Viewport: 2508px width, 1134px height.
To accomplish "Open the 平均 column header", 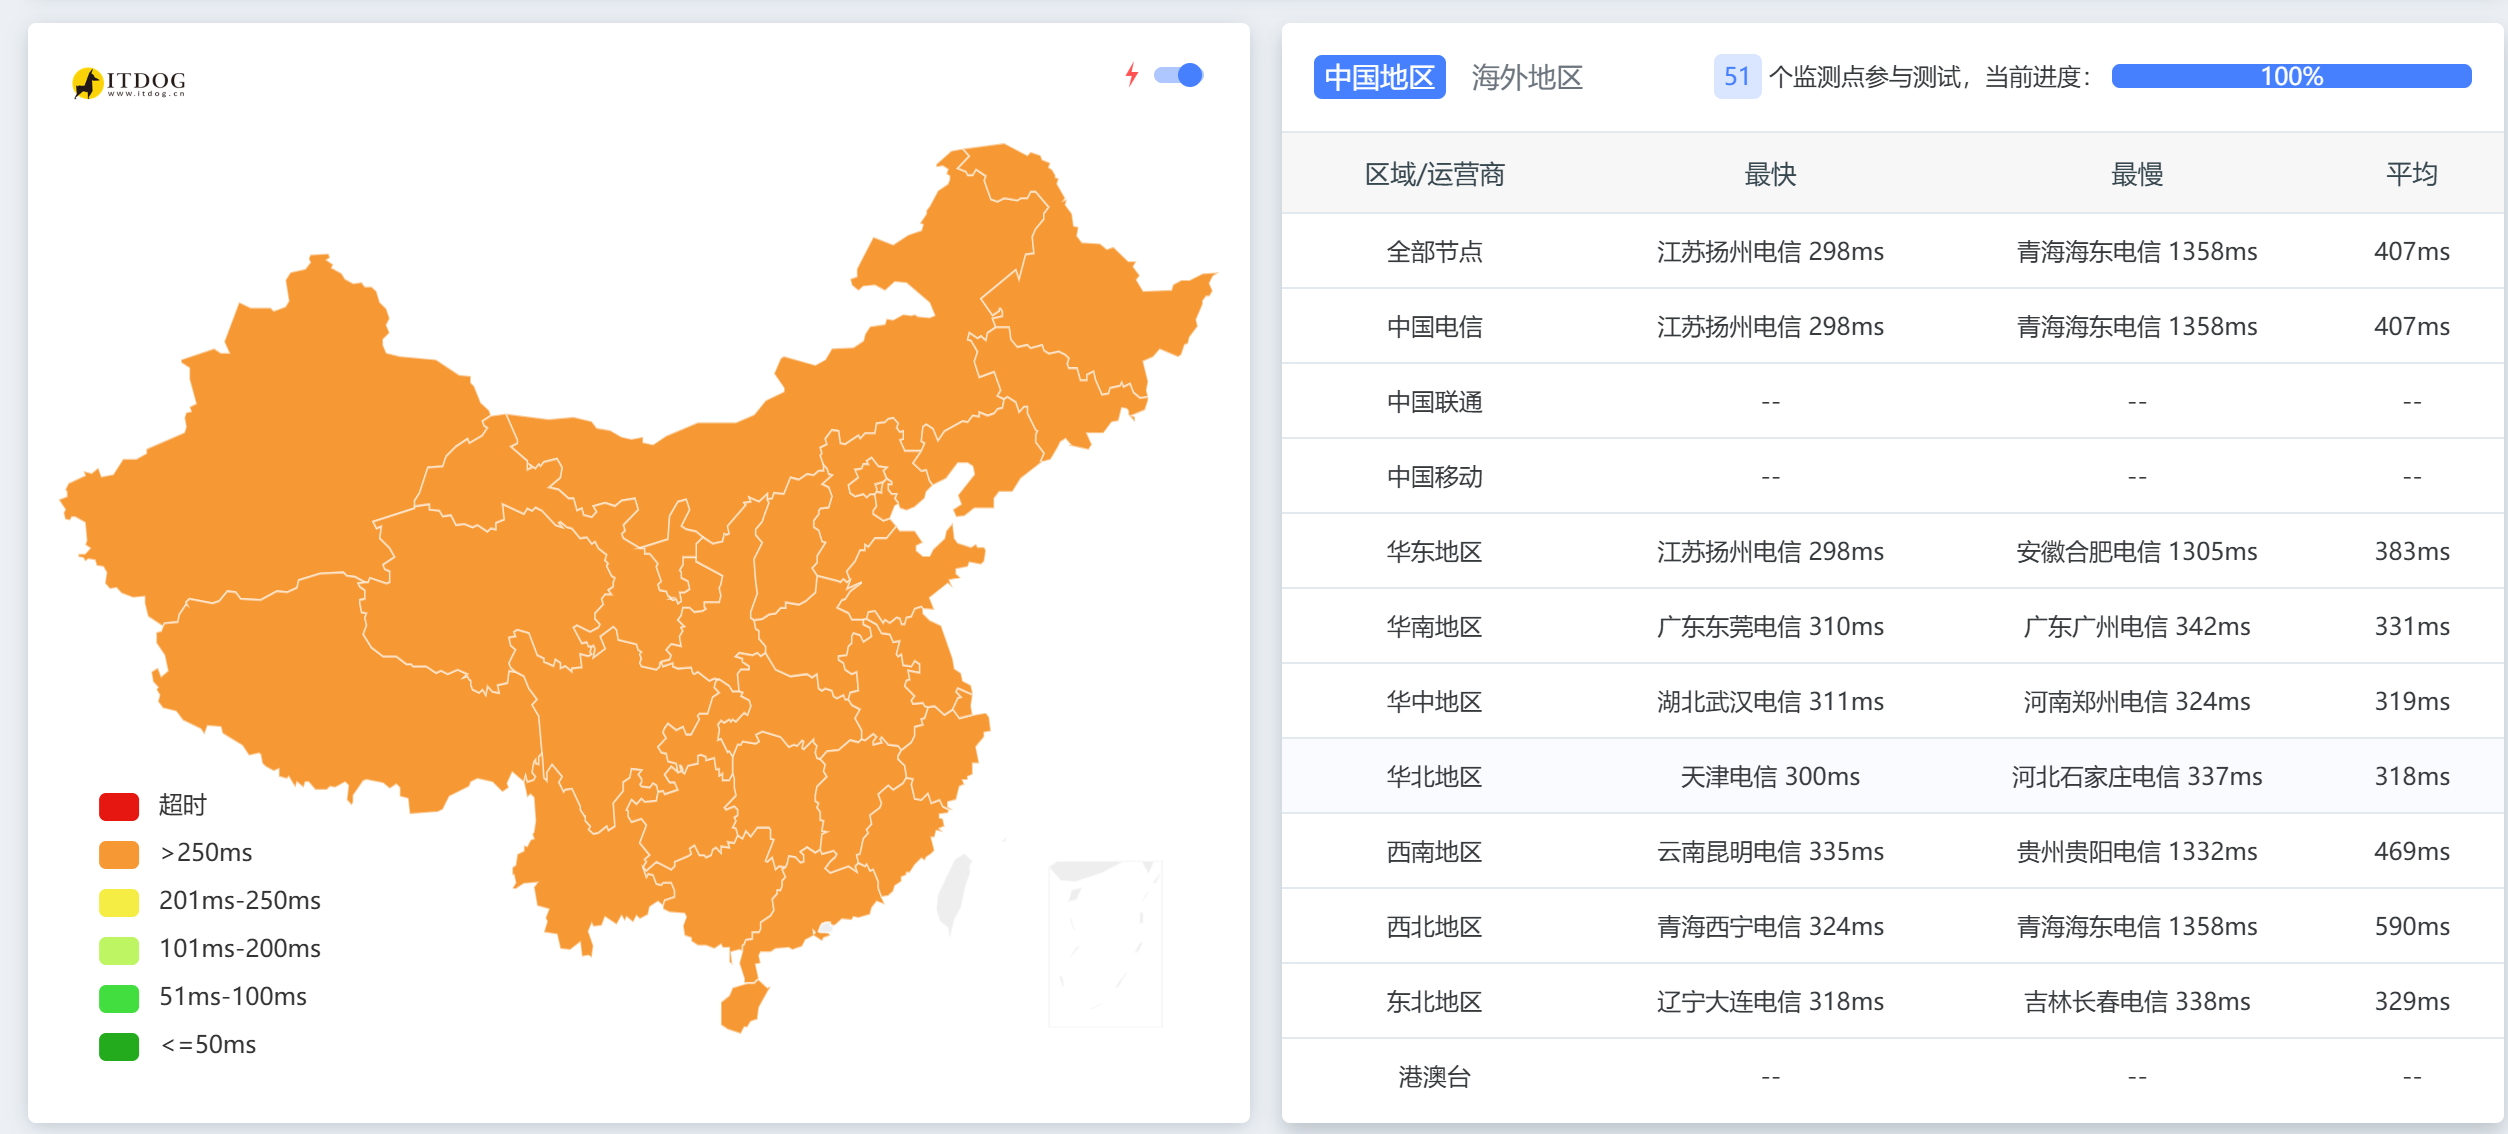I will [2410, 174].
